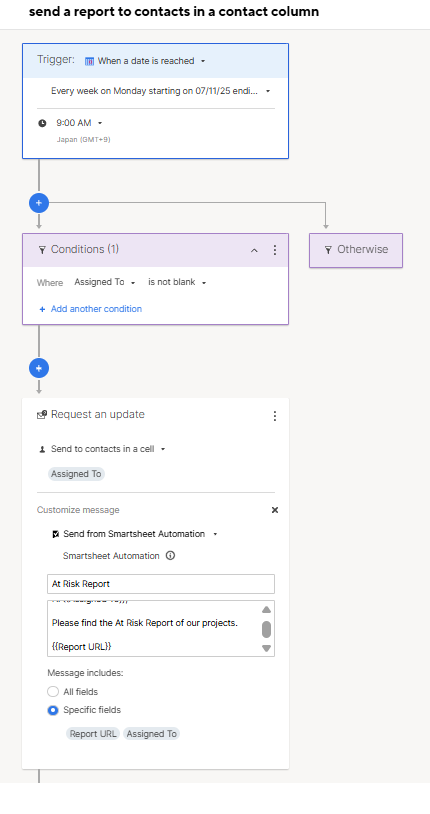The image size is (430, 814).
Task: Open the Conditions block three-dot menu
Action: click(275, 250)
